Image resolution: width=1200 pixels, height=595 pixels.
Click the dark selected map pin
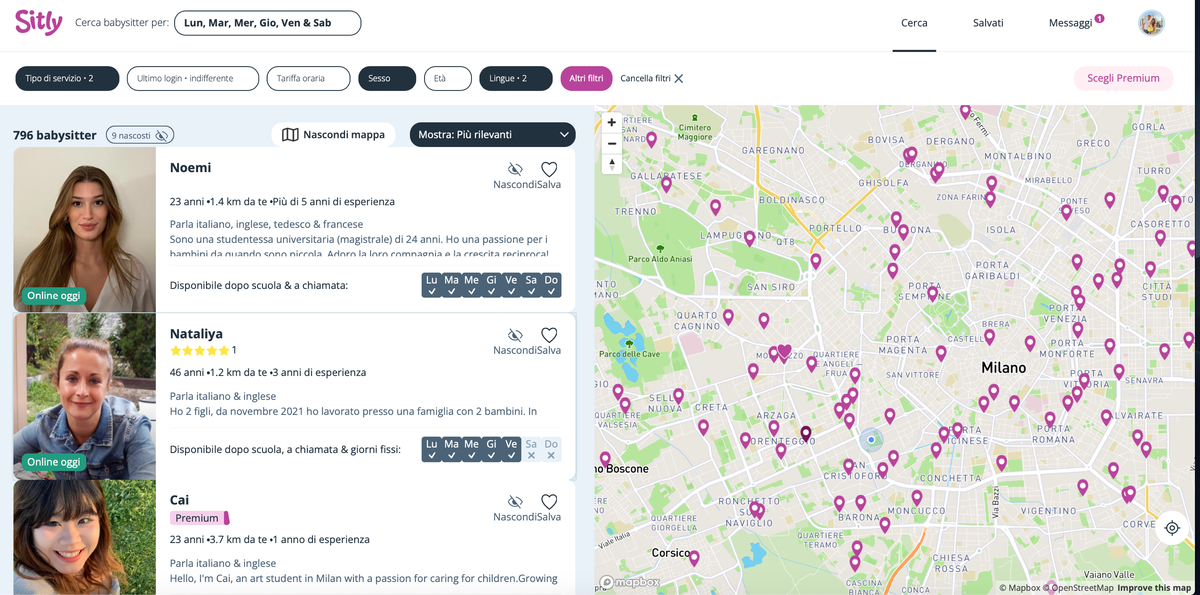click(806, 434)
